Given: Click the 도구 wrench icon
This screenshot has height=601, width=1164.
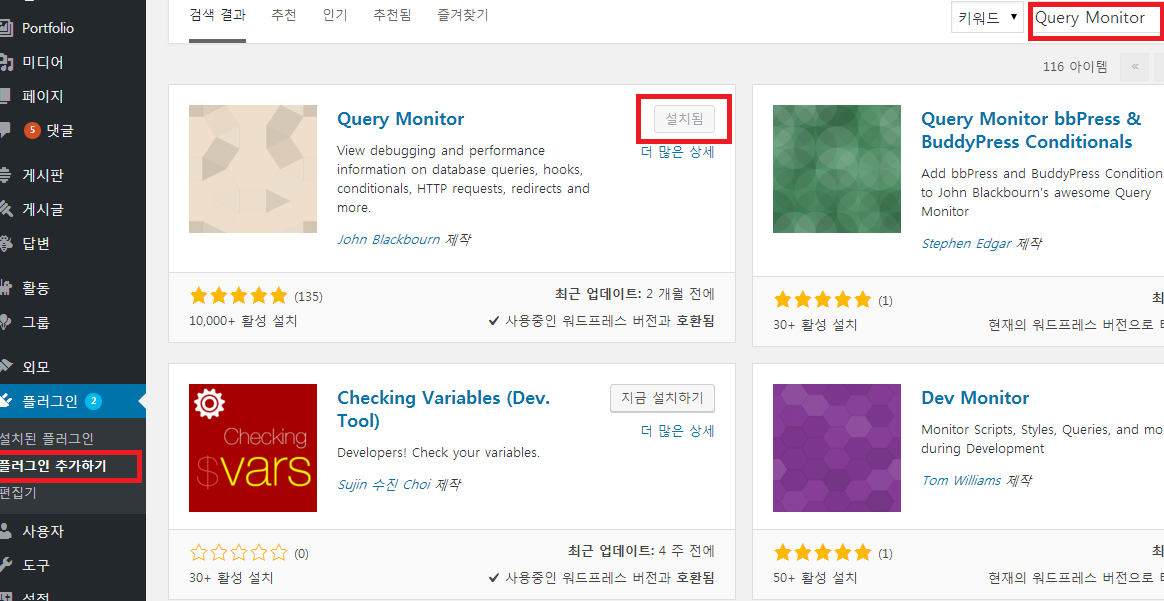Looking at the screenshot, I should pyautogui.click(x=5, y=565).
